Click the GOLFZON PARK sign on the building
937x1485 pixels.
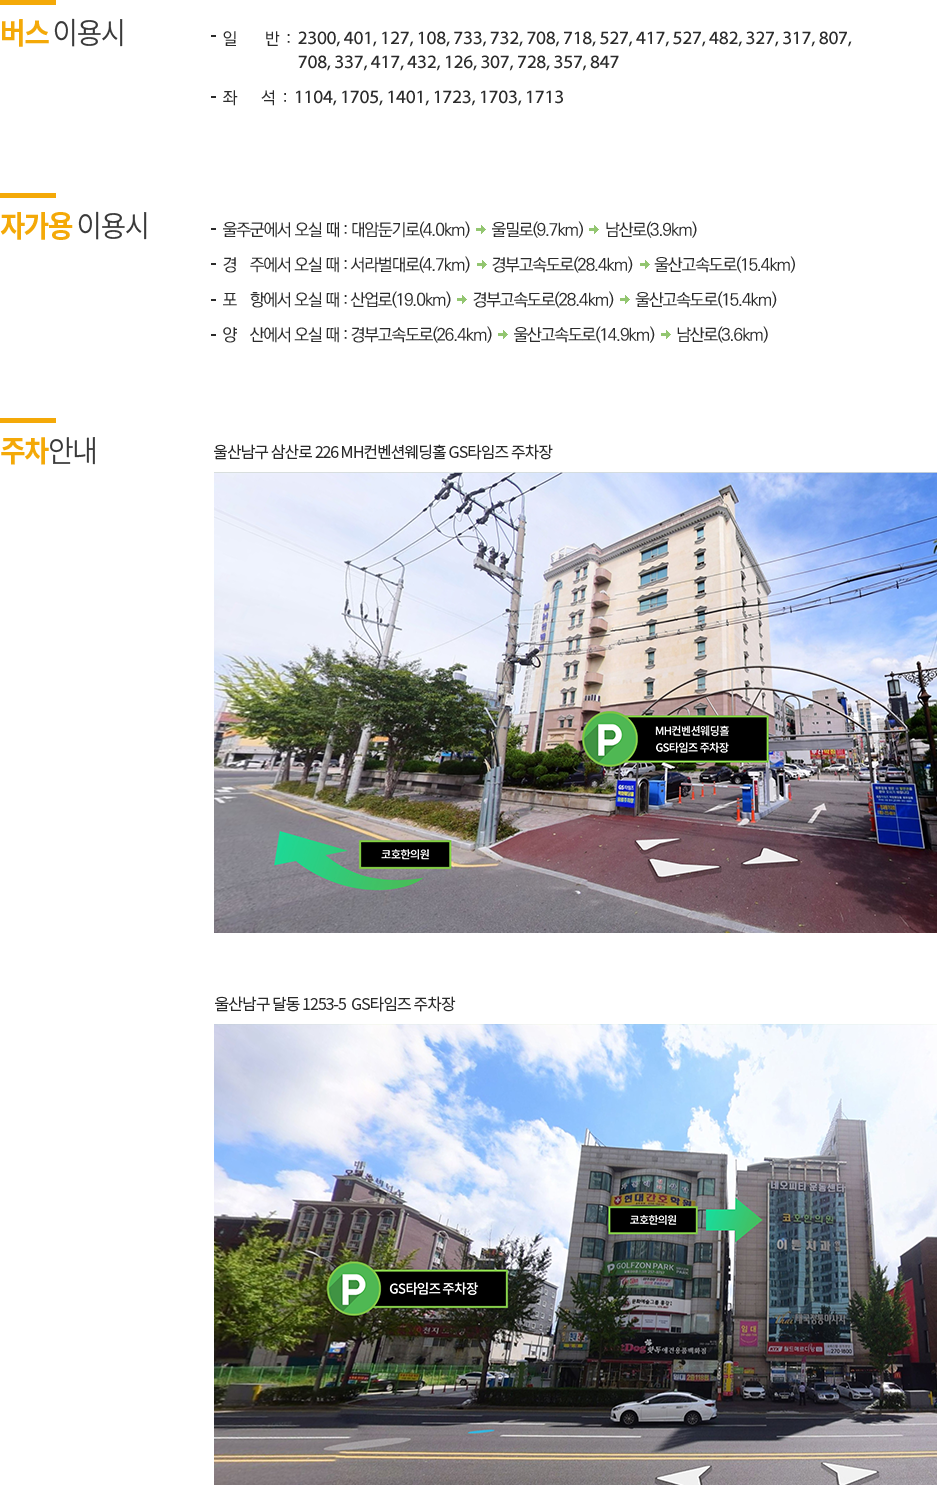tap(647, 1267)
